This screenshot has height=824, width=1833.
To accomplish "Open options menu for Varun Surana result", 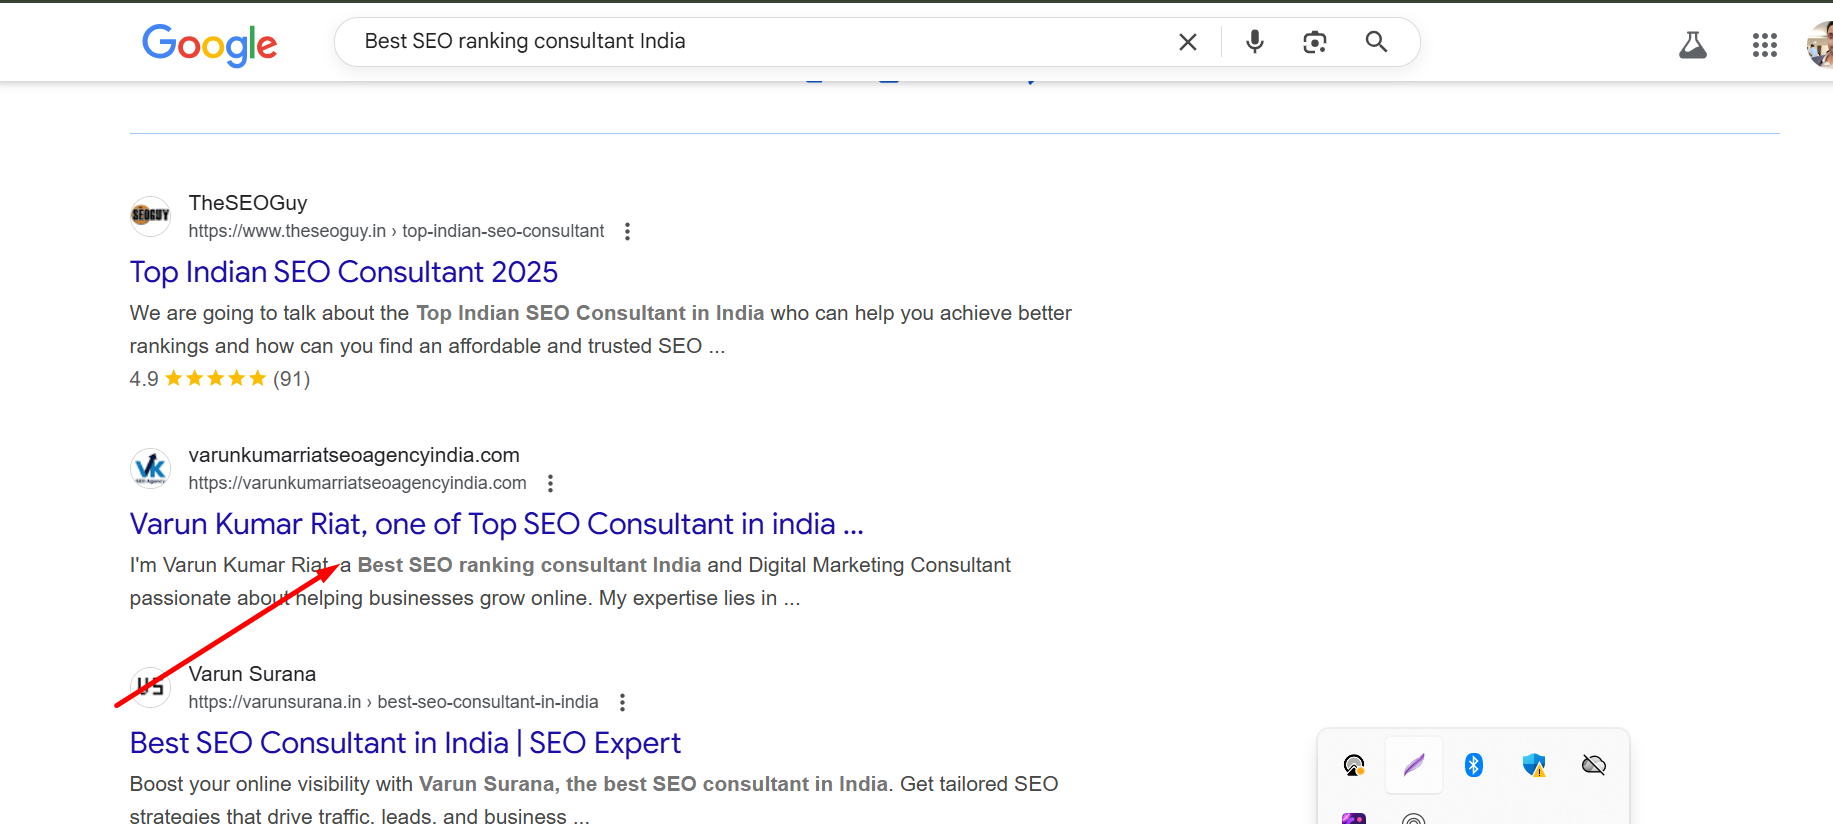I will click(x=621, y=702).
